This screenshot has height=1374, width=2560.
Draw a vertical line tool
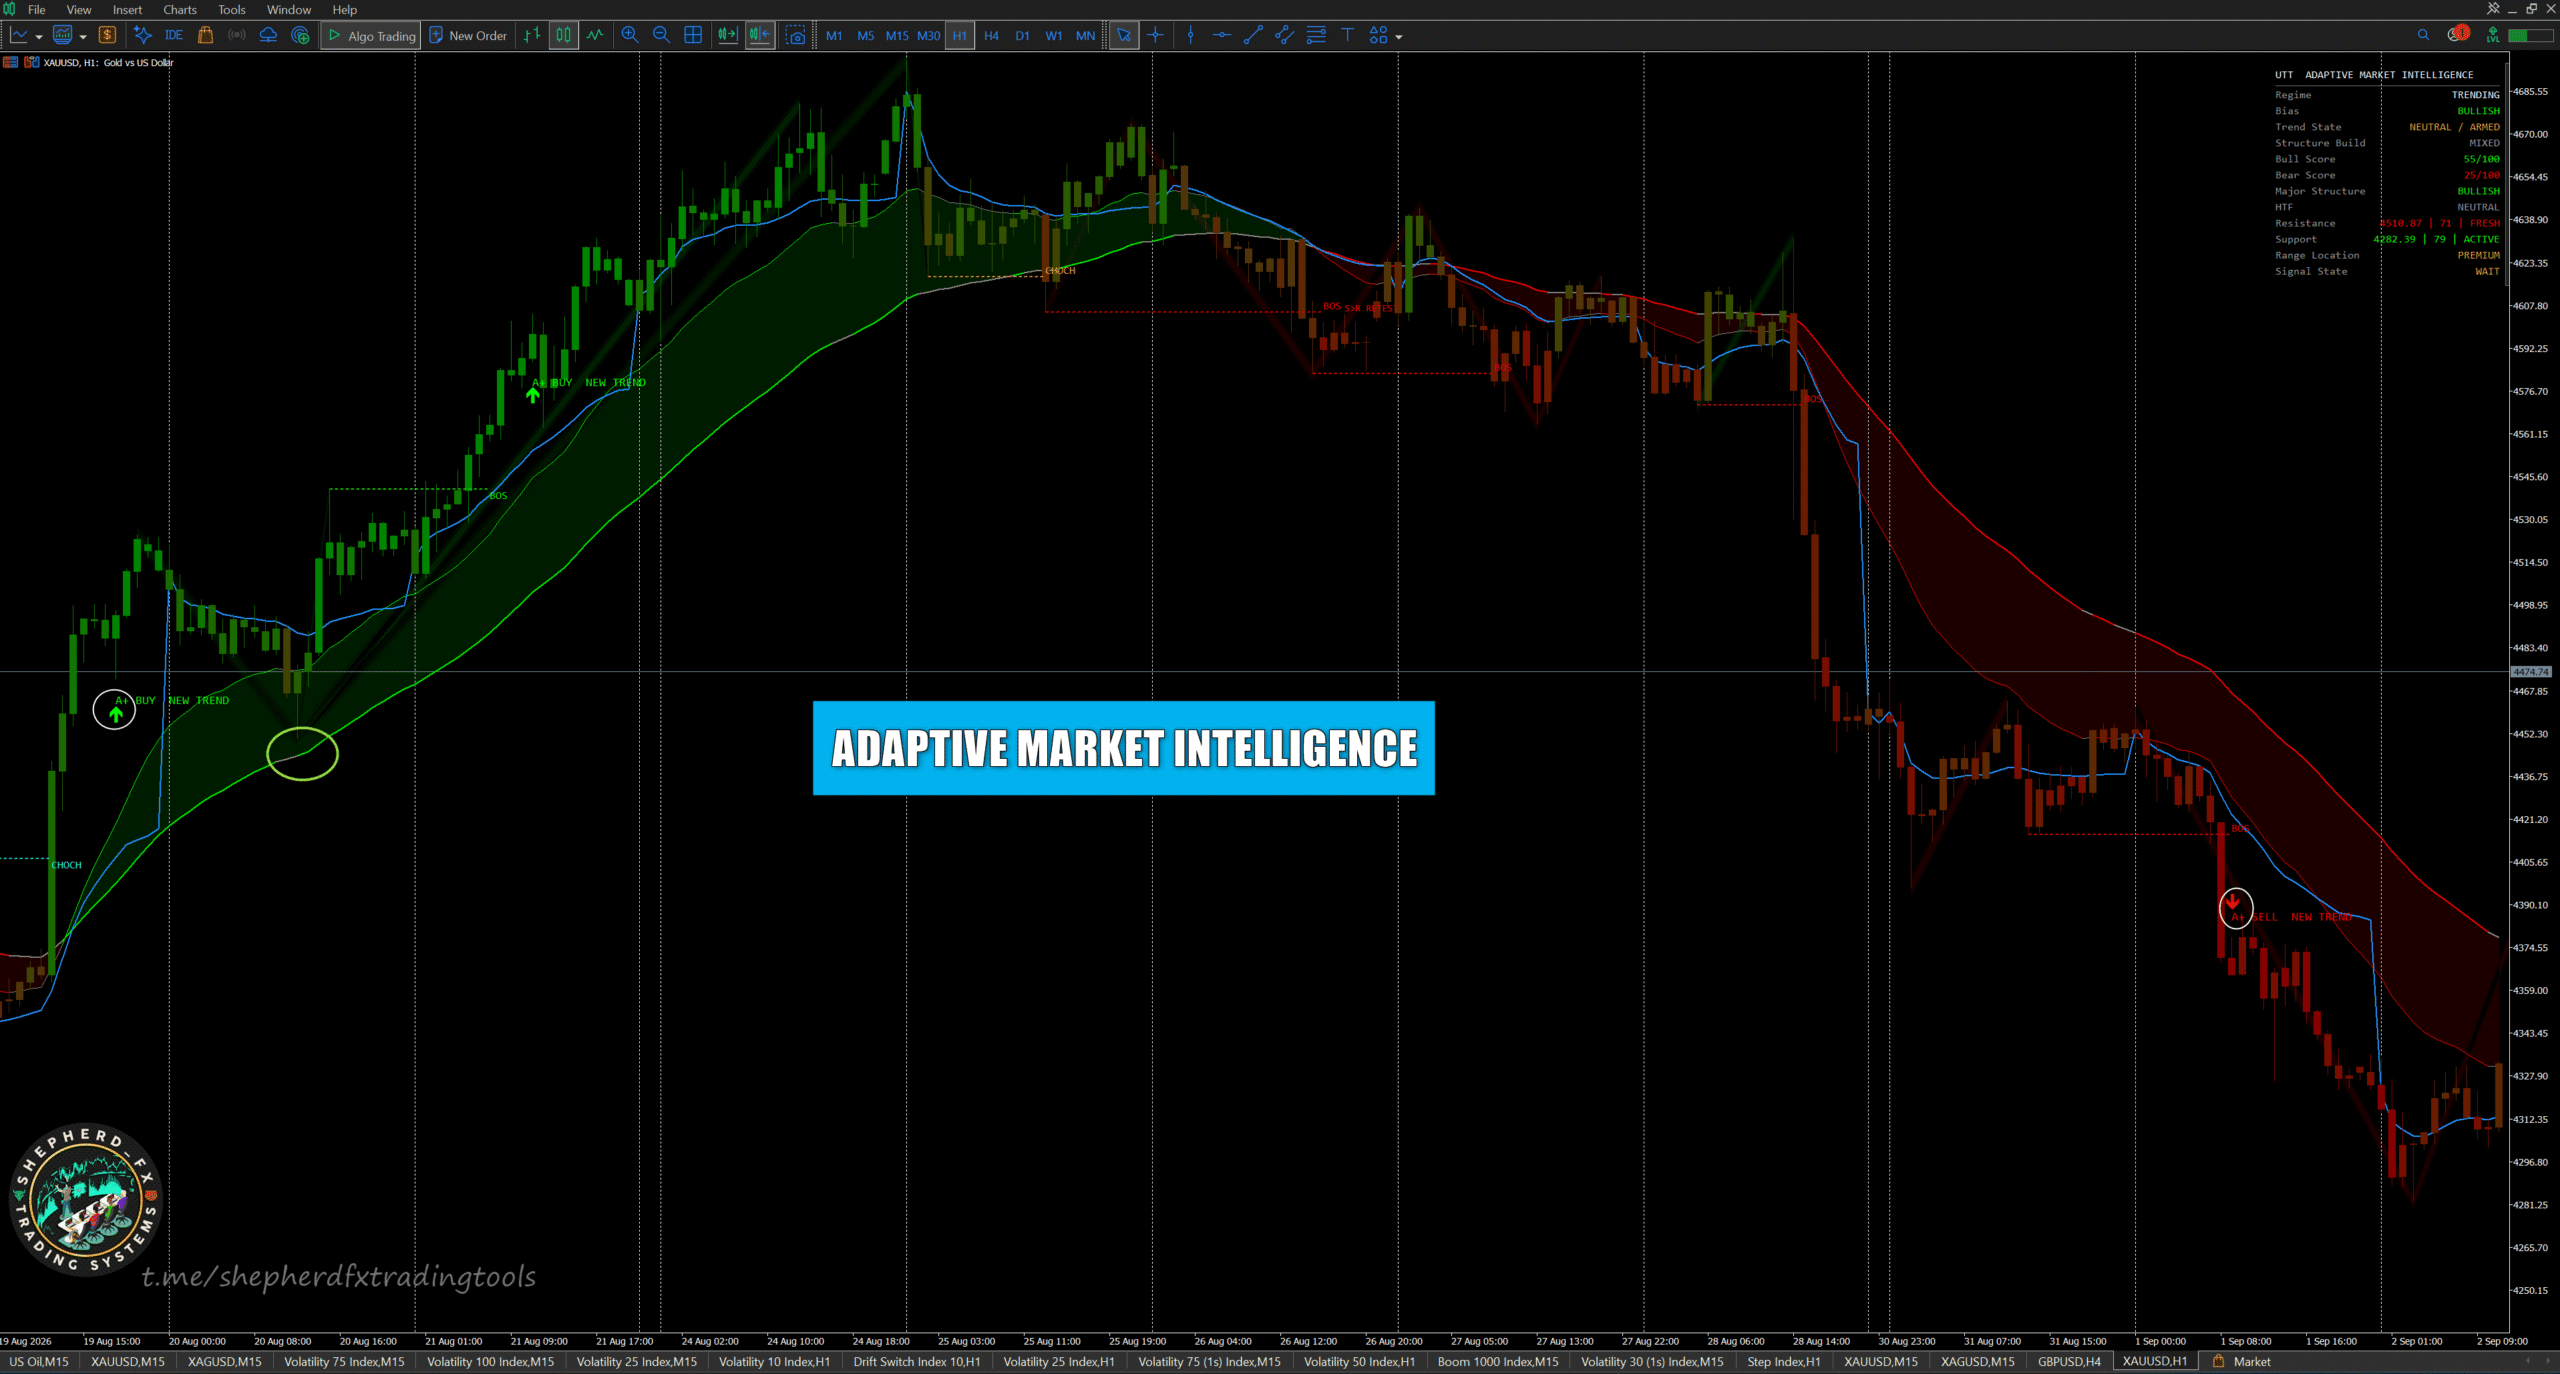[x=1190, y=35]
